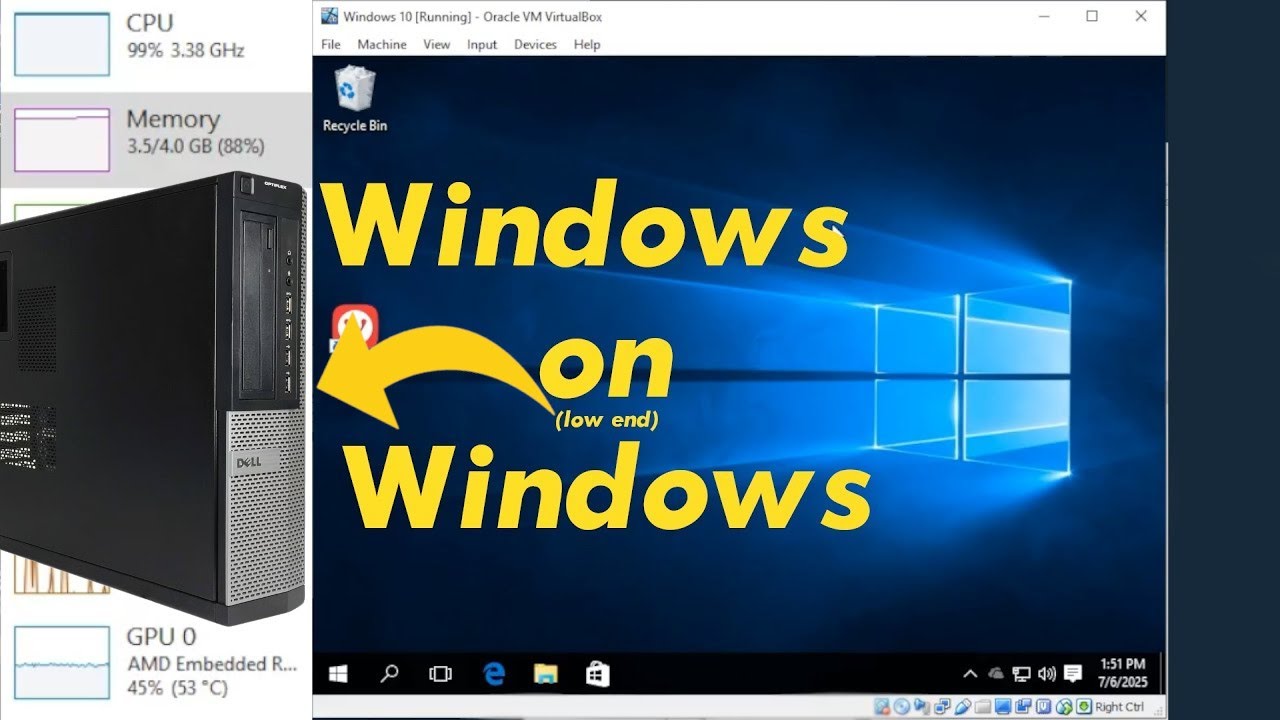This screenshot has height=720, width=1280.
Task: Select the Memory entry in Task Manager
Action: tap(155, 138)
